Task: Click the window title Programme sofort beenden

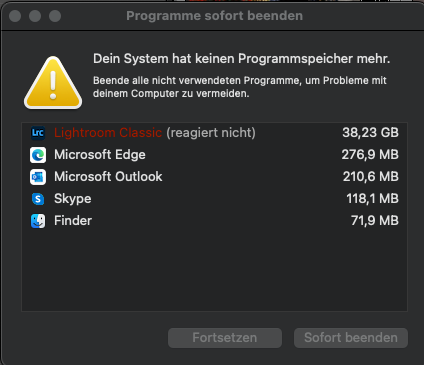Action: [x=214, y=16]
